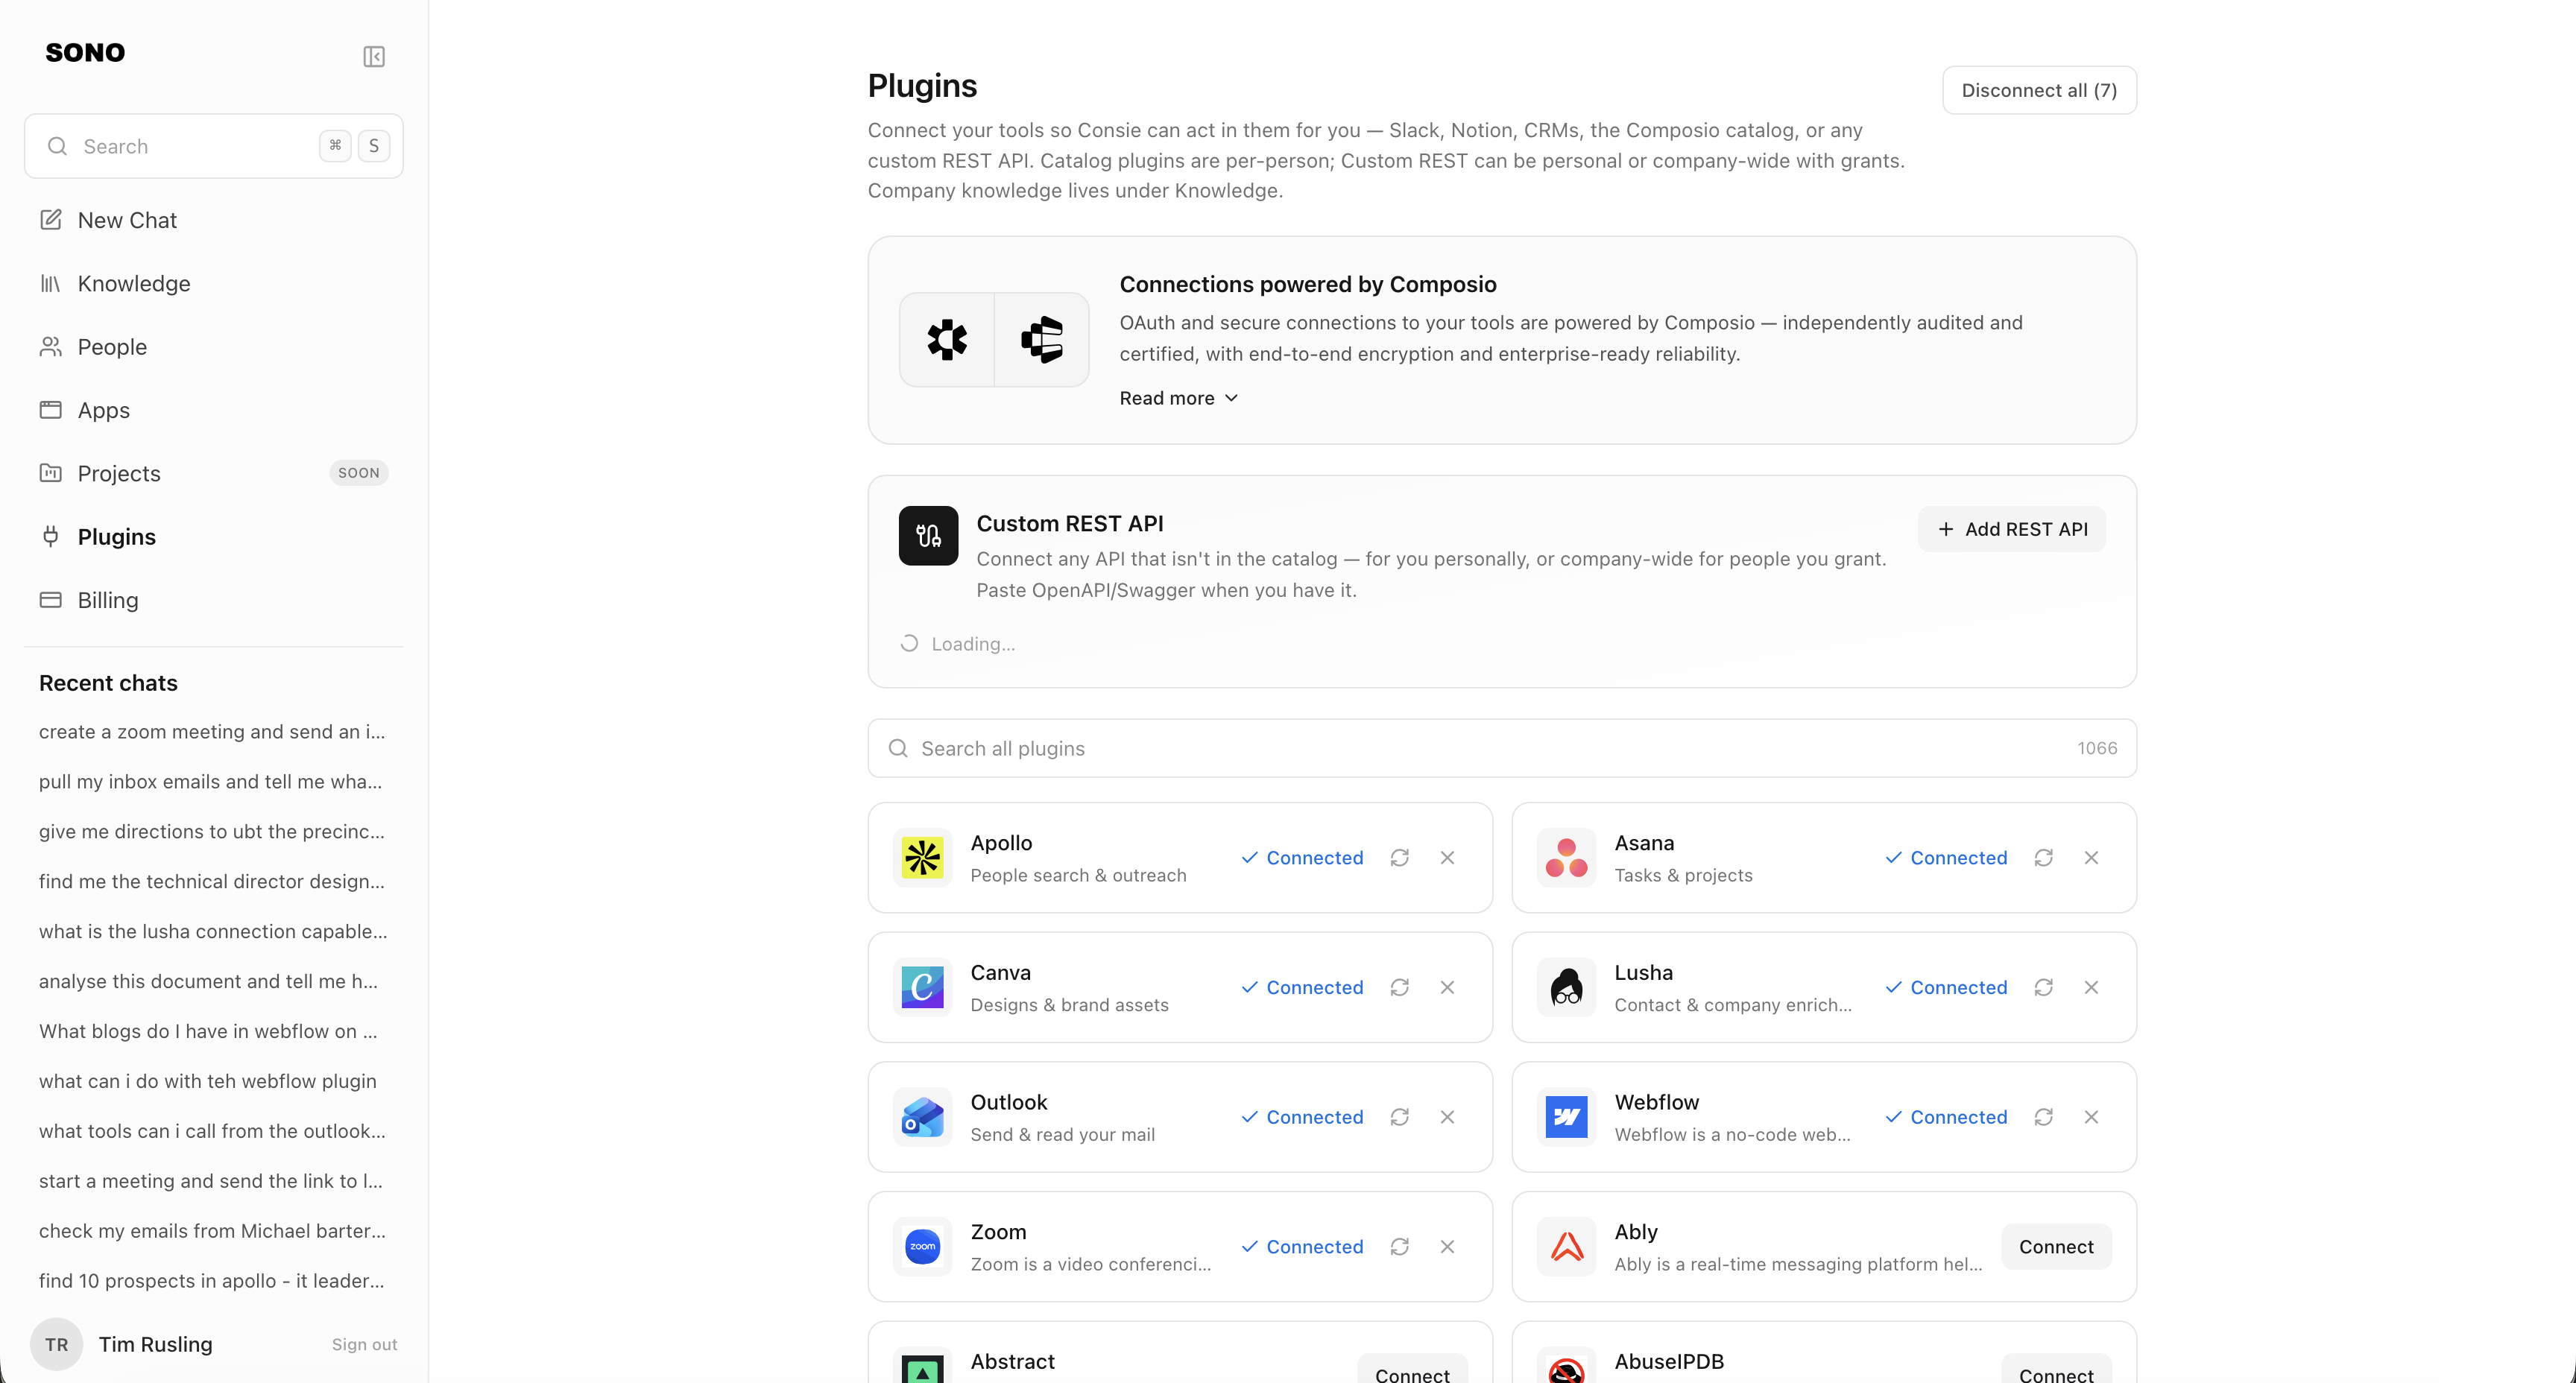Refresh the Apollo connection
2576x1383 pixels.
(x=1399, y=858)
